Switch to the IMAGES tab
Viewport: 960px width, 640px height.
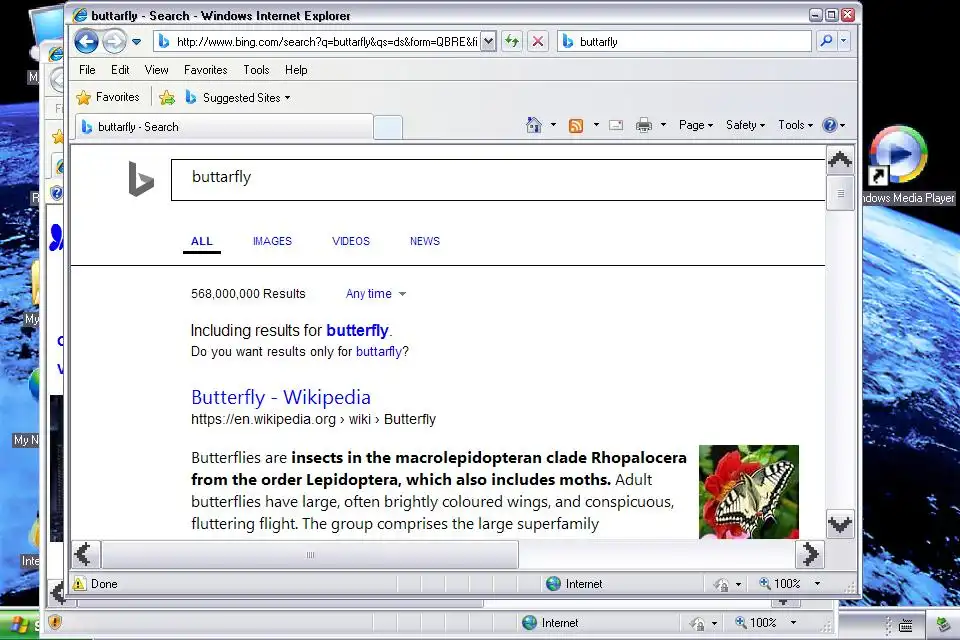click(x=272, y=241)
